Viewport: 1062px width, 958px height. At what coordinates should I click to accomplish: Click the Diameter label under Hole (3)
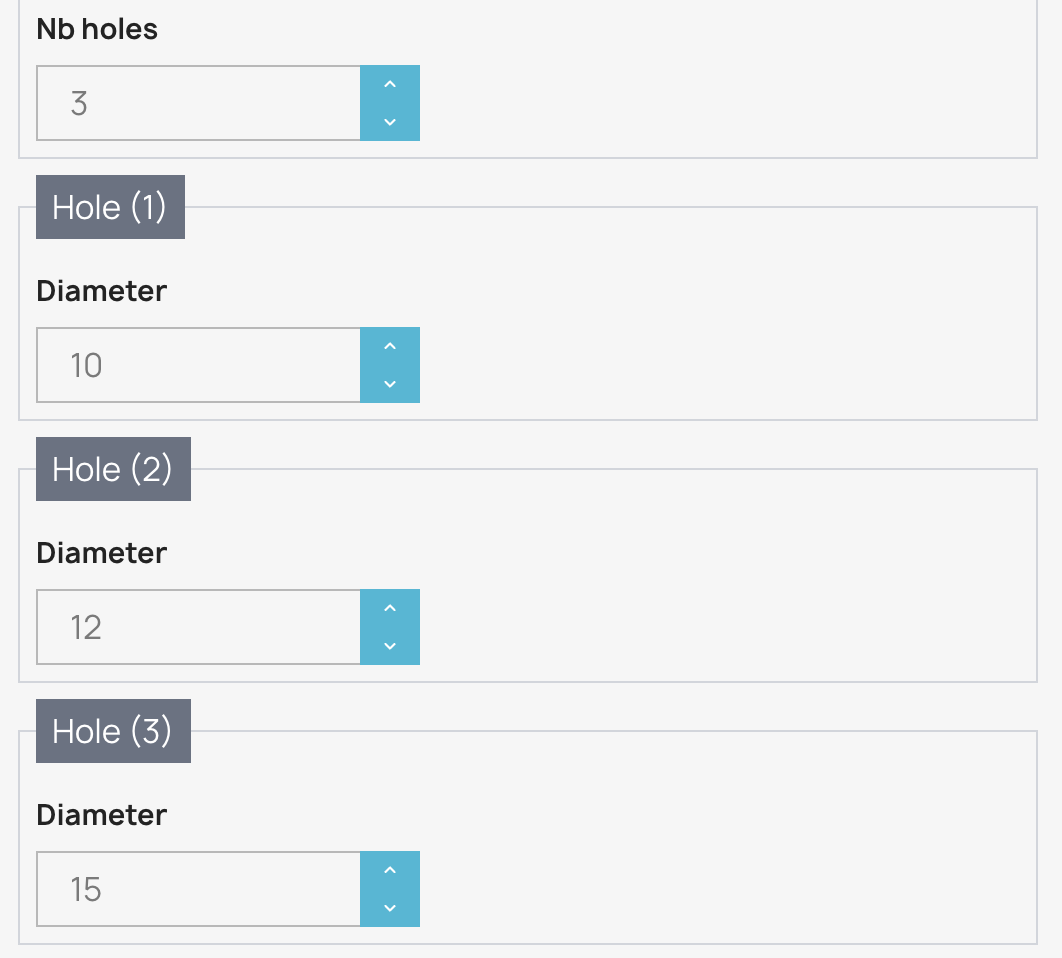pyautogui.click(x=101, y=815)
